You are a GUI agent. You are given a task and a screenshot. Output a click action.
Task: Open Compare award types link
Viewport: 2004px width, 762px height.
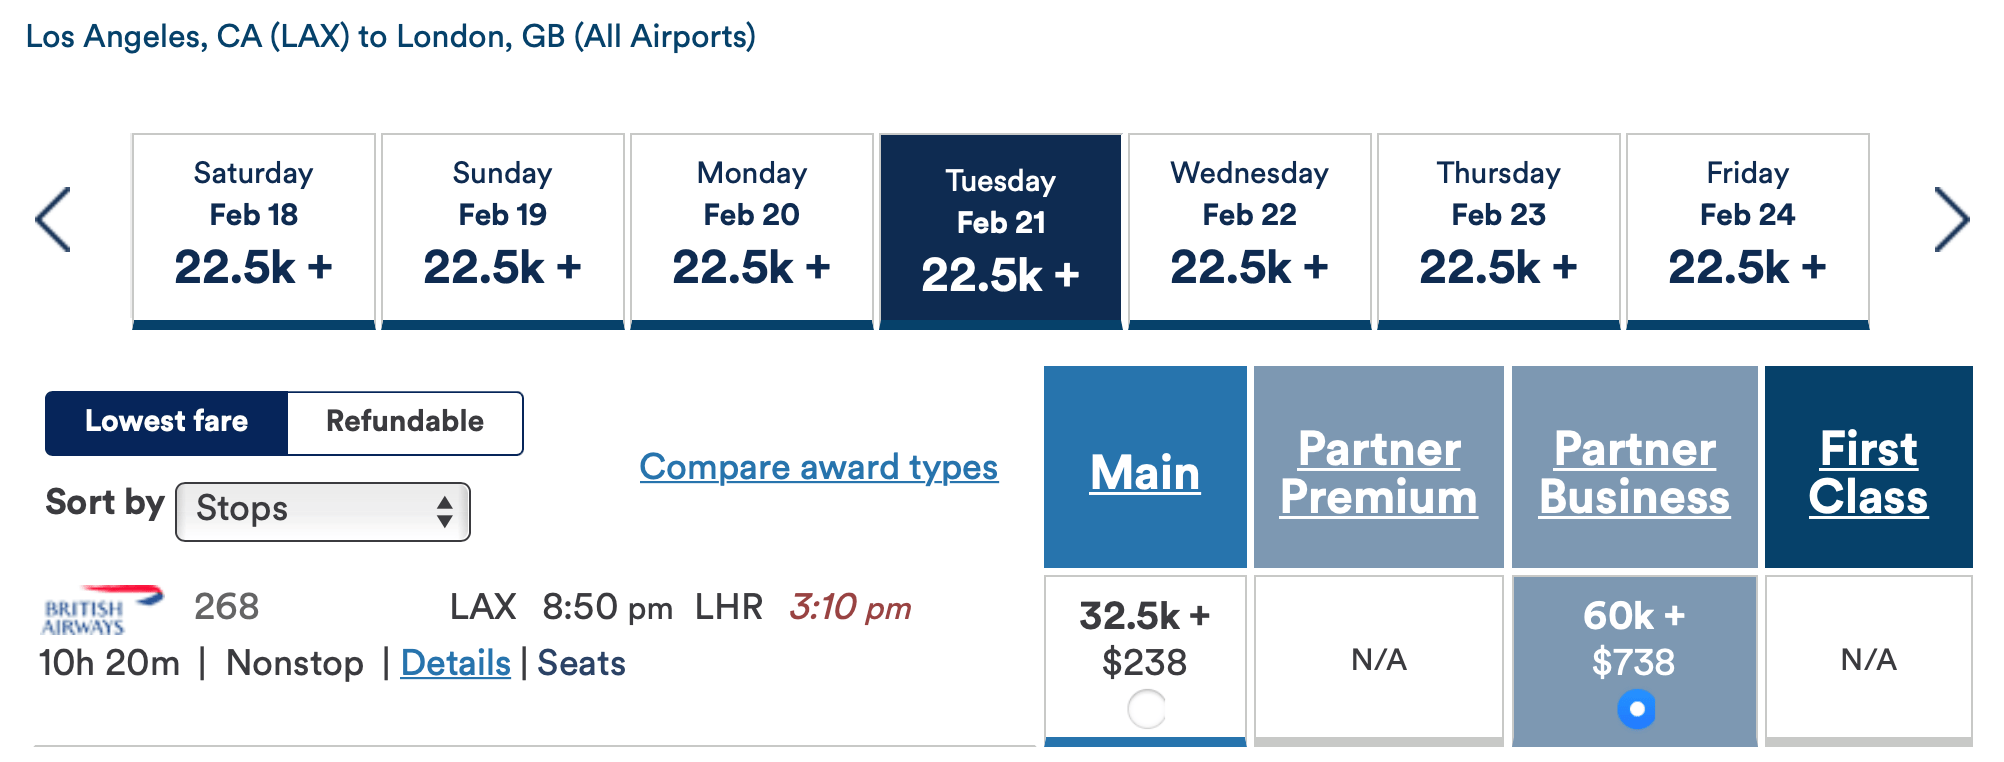(819, 467)
